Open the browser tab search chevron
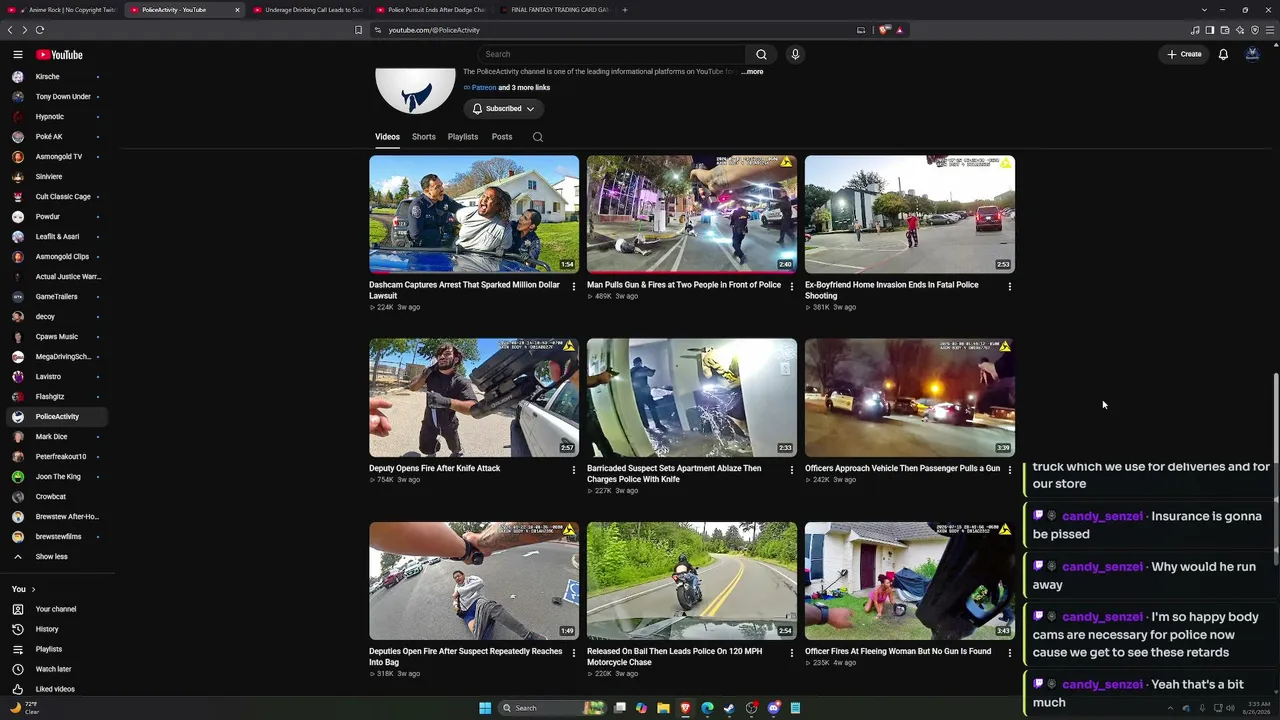 click(1204, 10)
